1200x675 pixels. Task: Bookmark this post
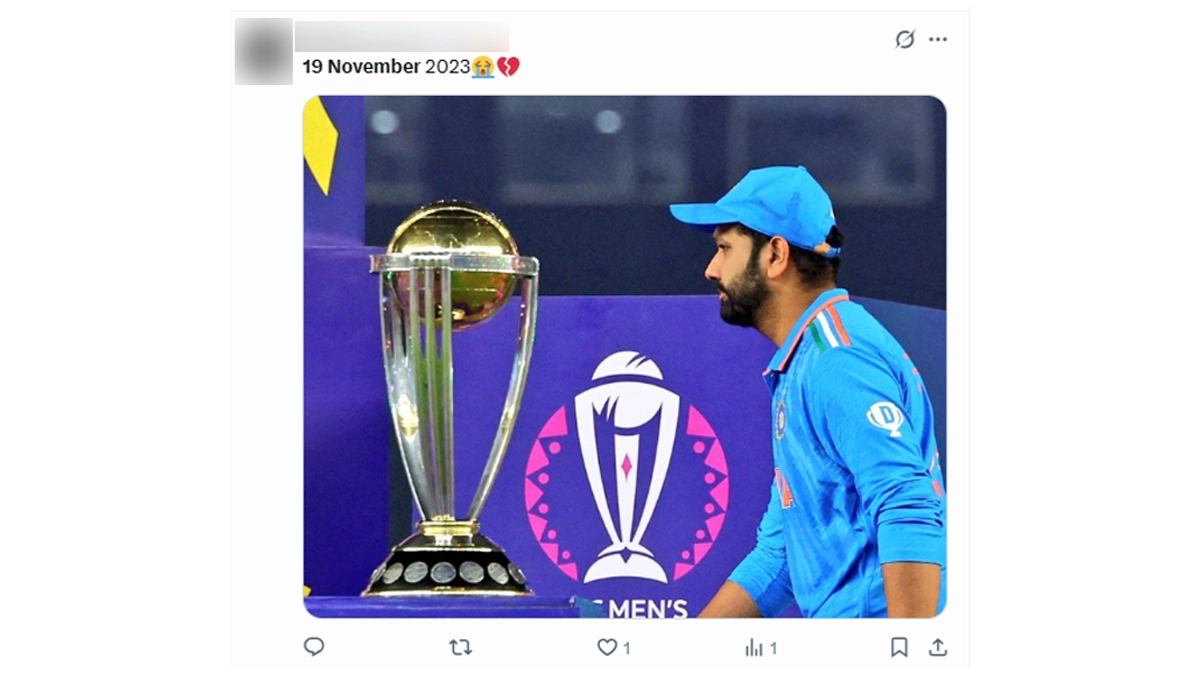click(x=899, y=647)
